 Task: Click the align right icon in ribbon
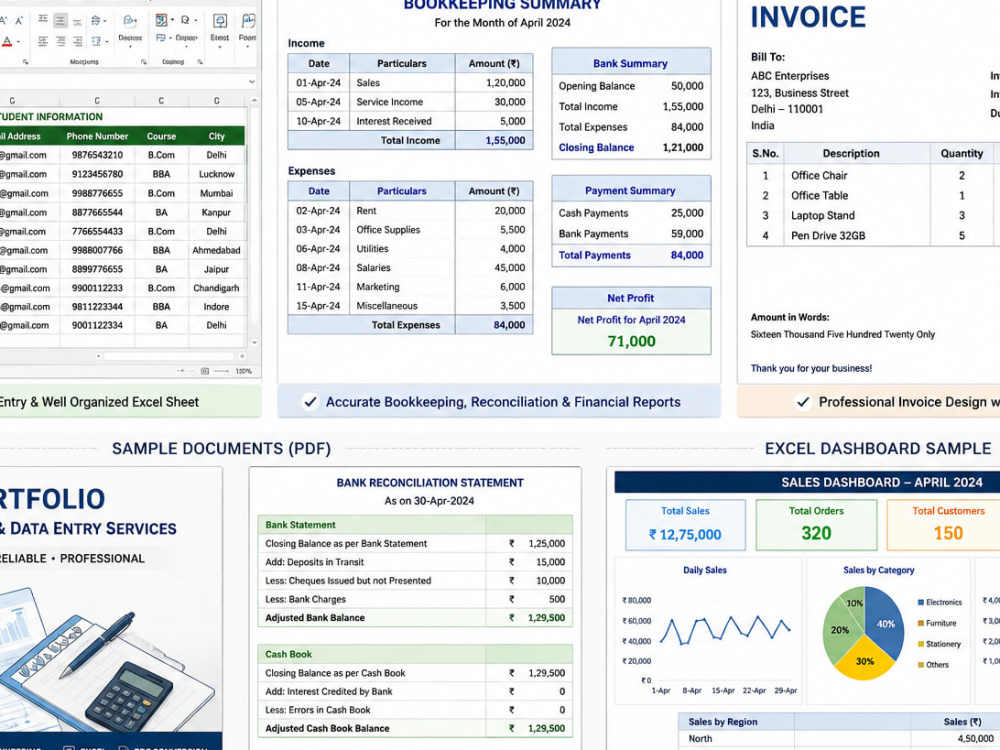click(x=78, y=41)
